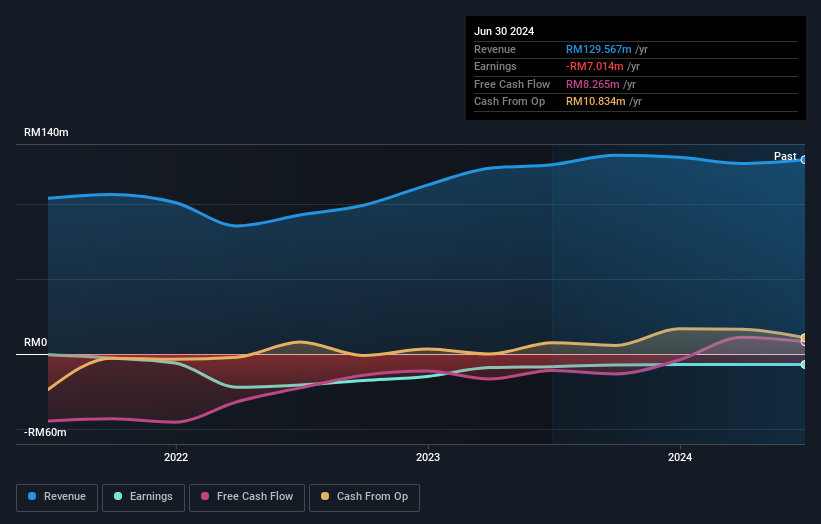Click the Past label on chart
Screen dimensions: 821x524
(x=785, y=156)
